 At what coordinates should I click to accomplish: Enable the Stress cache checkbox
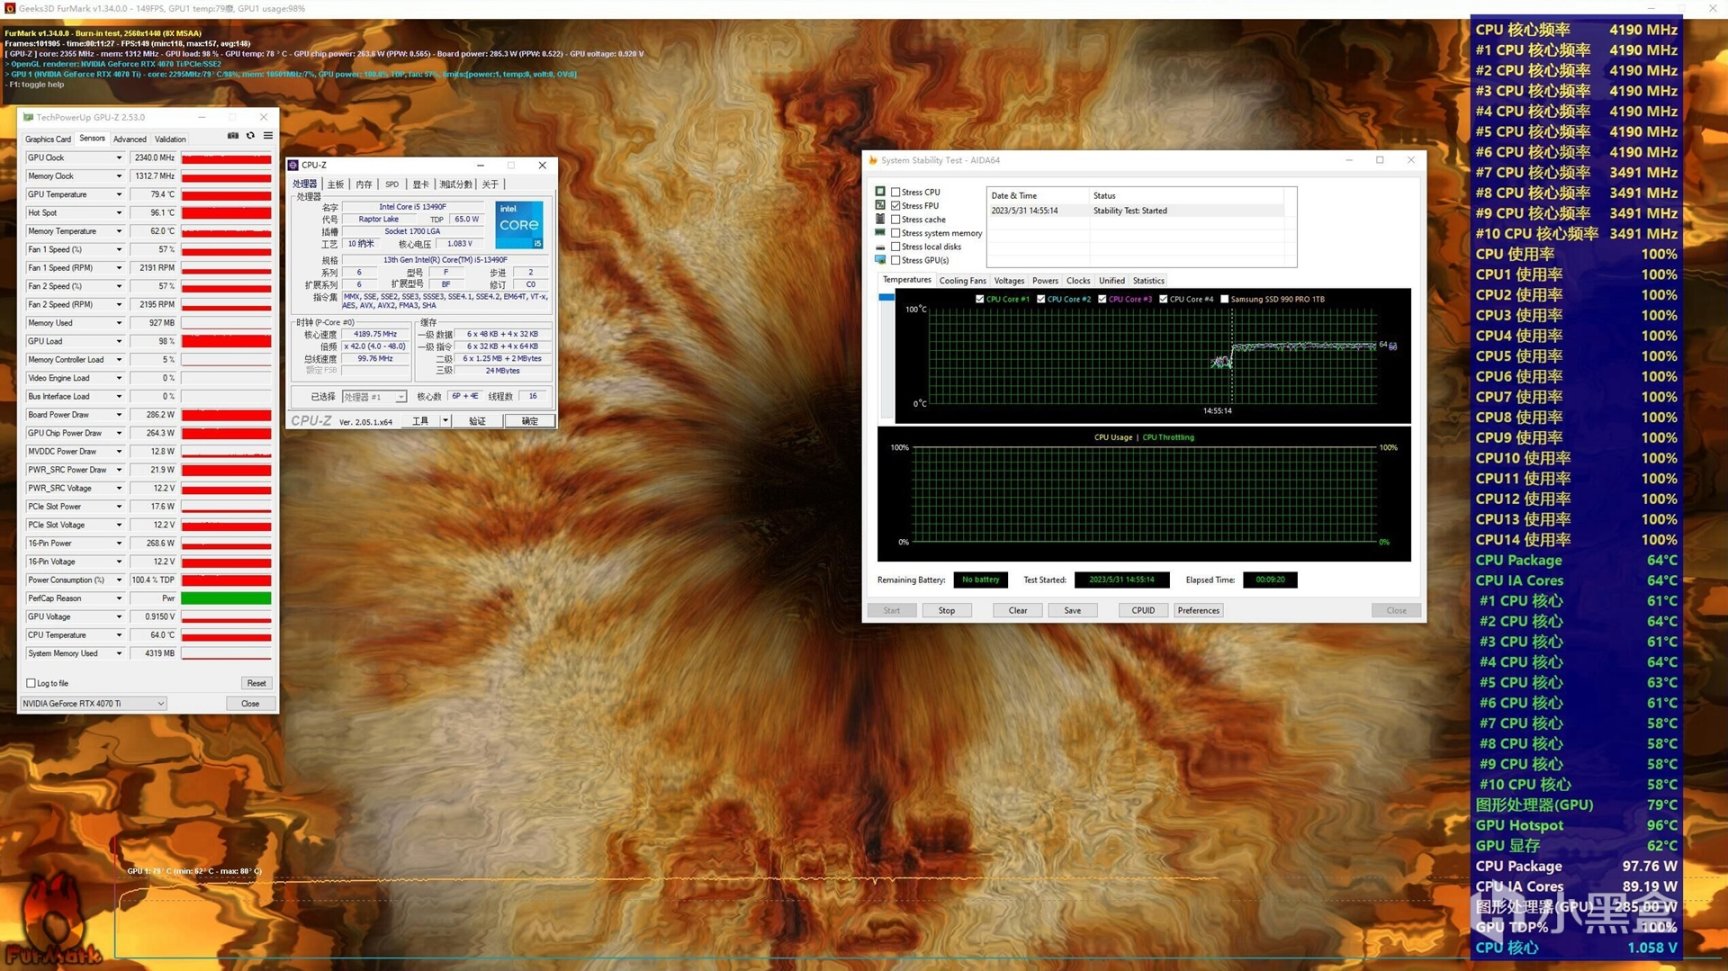click(x=896, y=219)
